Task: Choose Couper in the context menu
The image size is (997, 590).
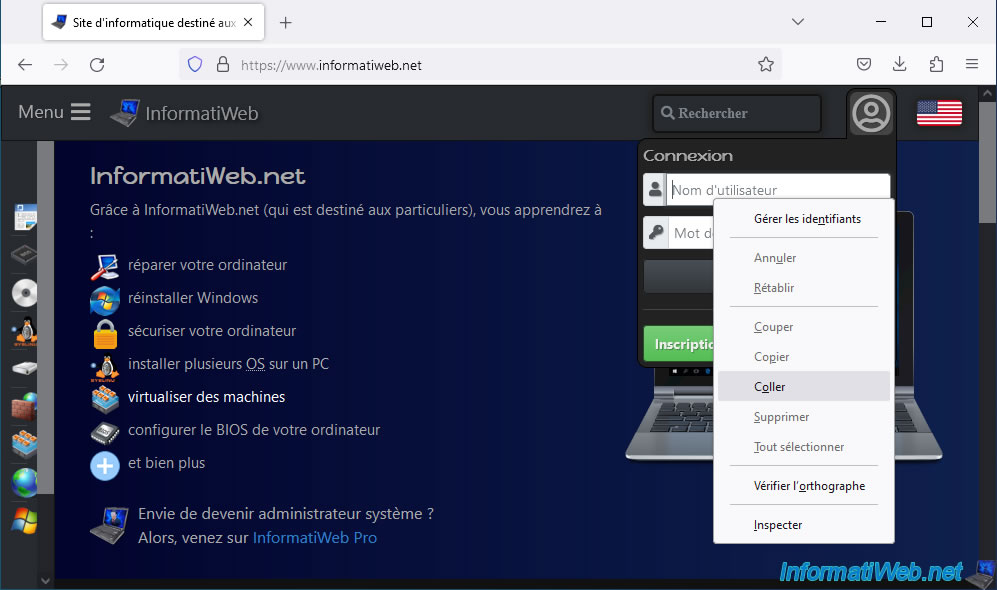Action: coord(804,327)
